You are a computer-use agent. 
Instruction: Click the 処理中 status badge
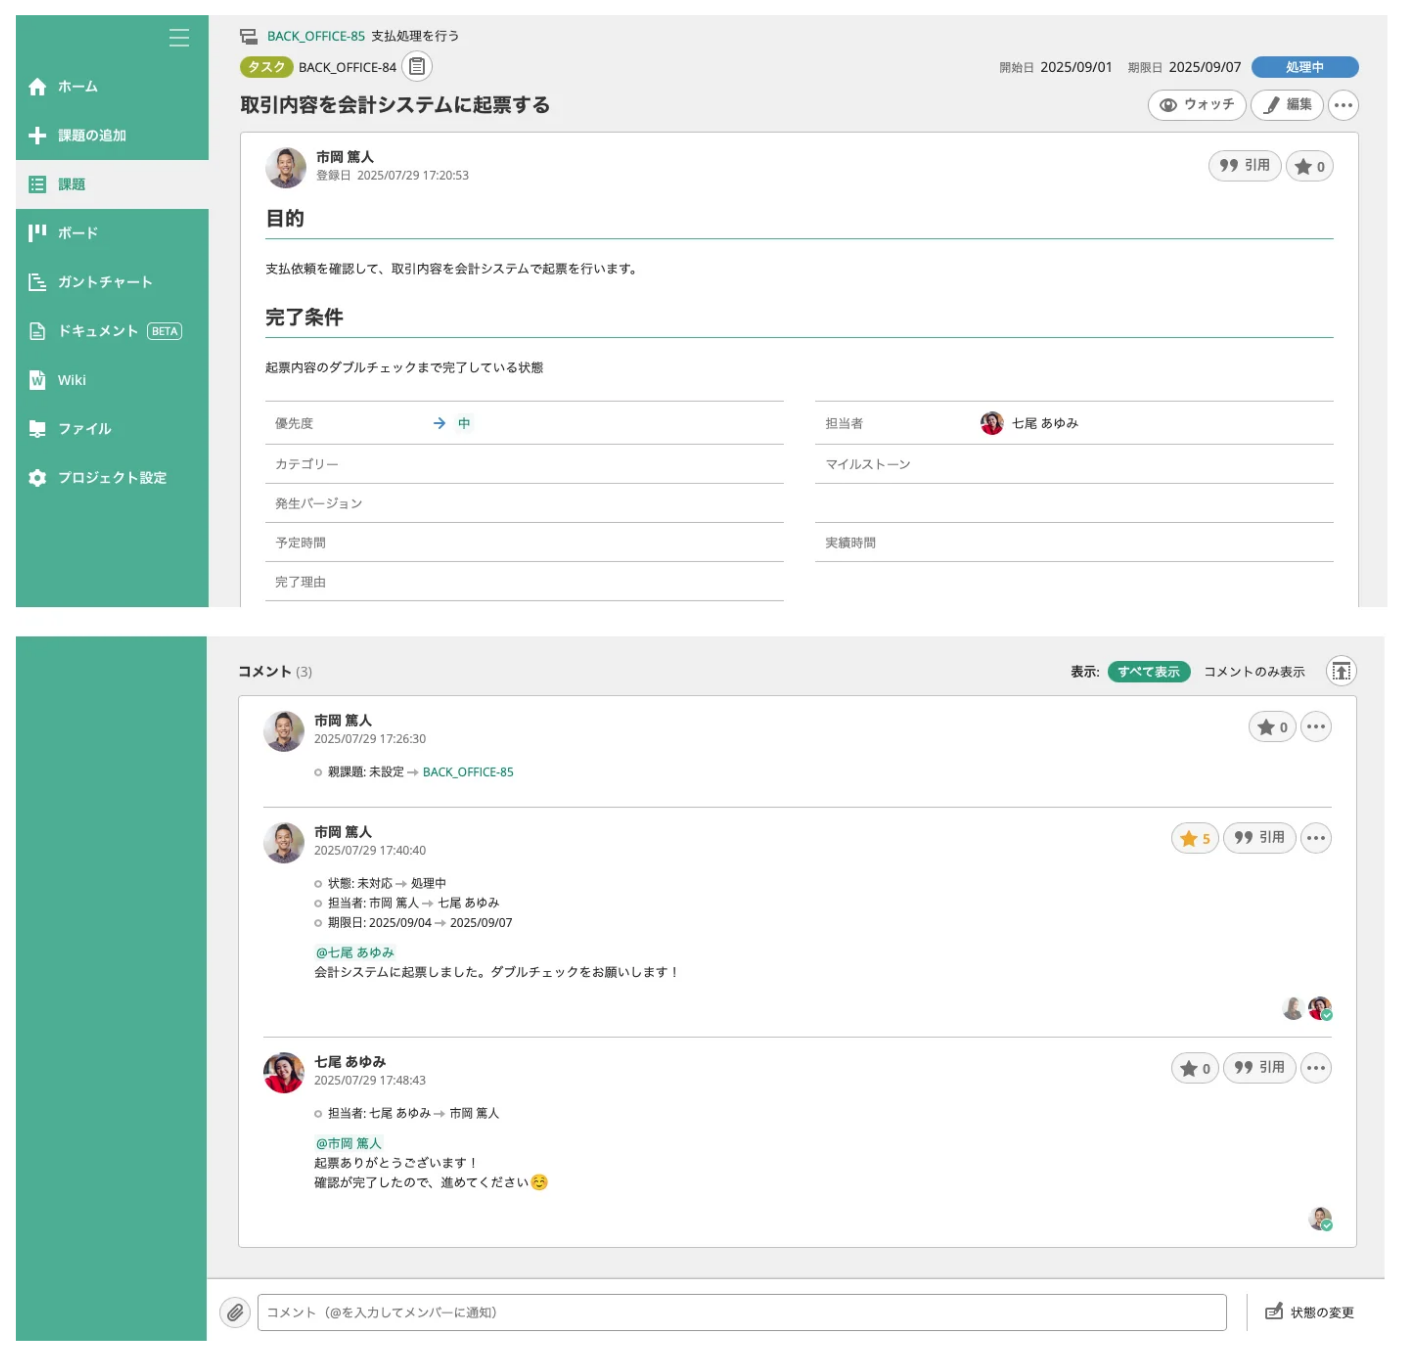pos(1304,67)
